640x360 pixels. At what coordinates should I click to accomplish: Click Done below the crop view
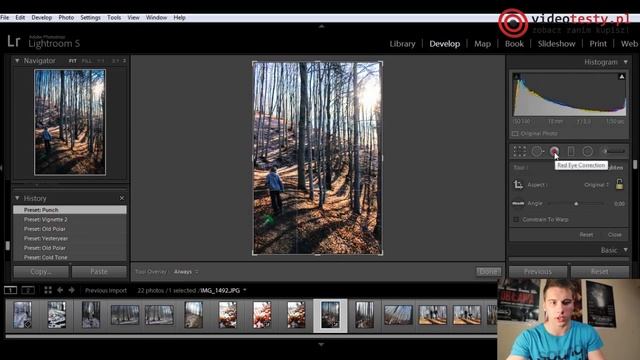pyautogui.click(x=488, y=271)
